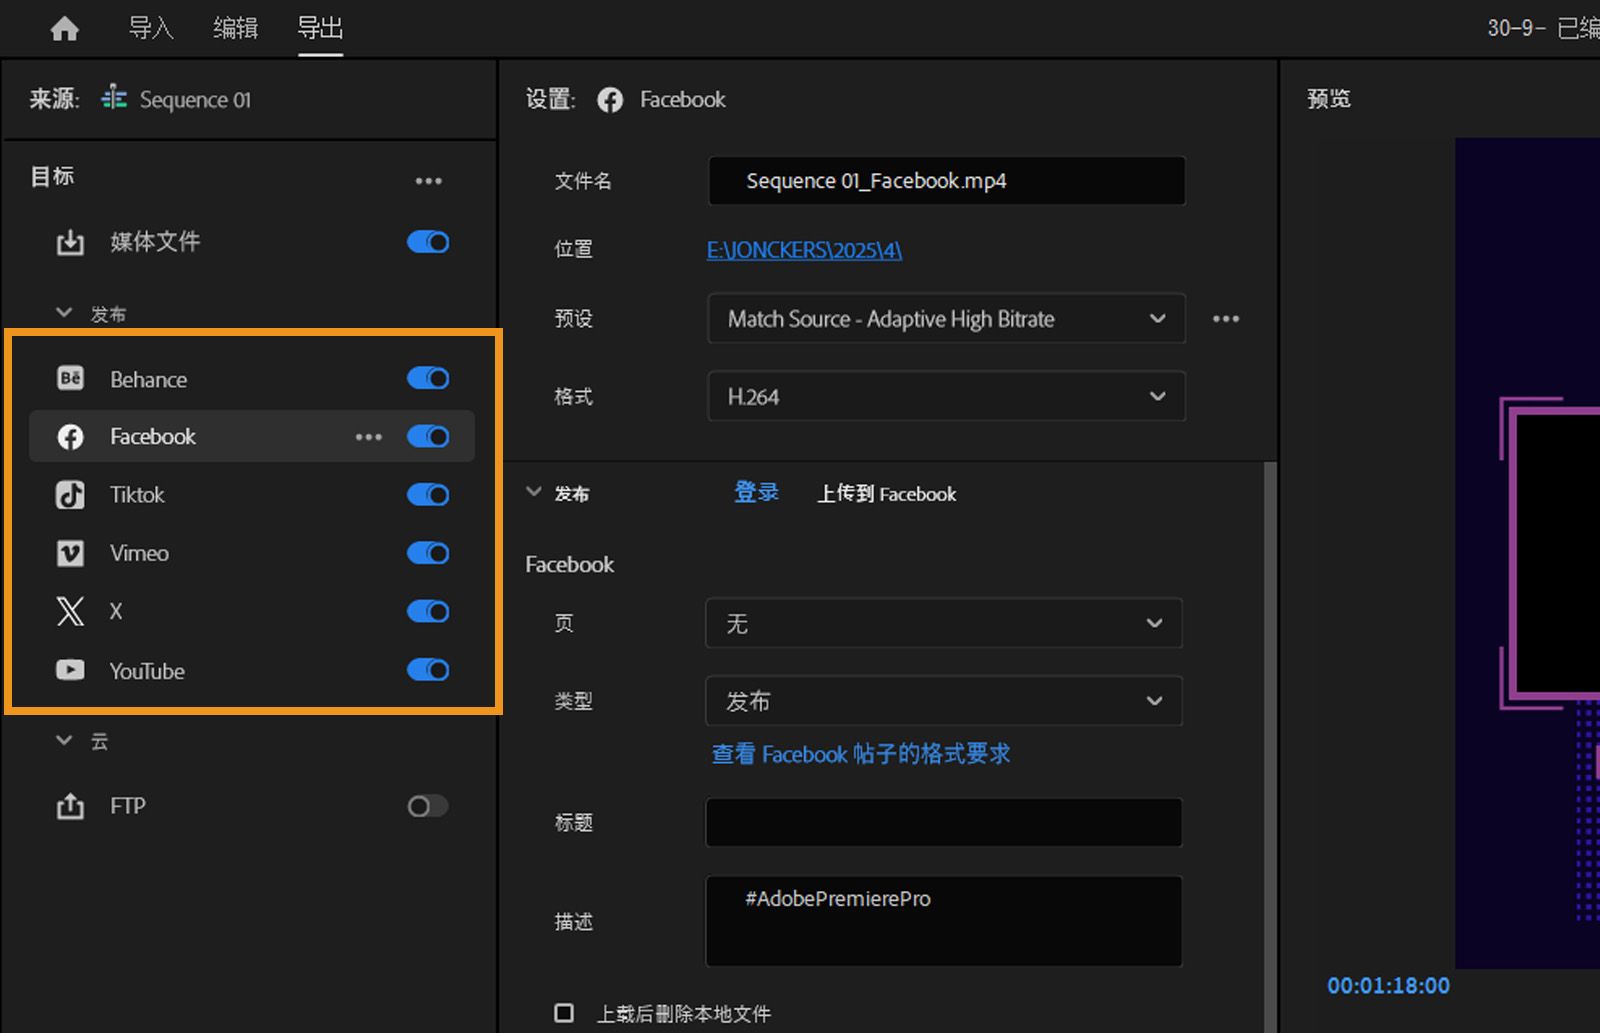Click the Behance logo icon
The width and height of the screenshot is (1600, 1033).
(70, 378)
